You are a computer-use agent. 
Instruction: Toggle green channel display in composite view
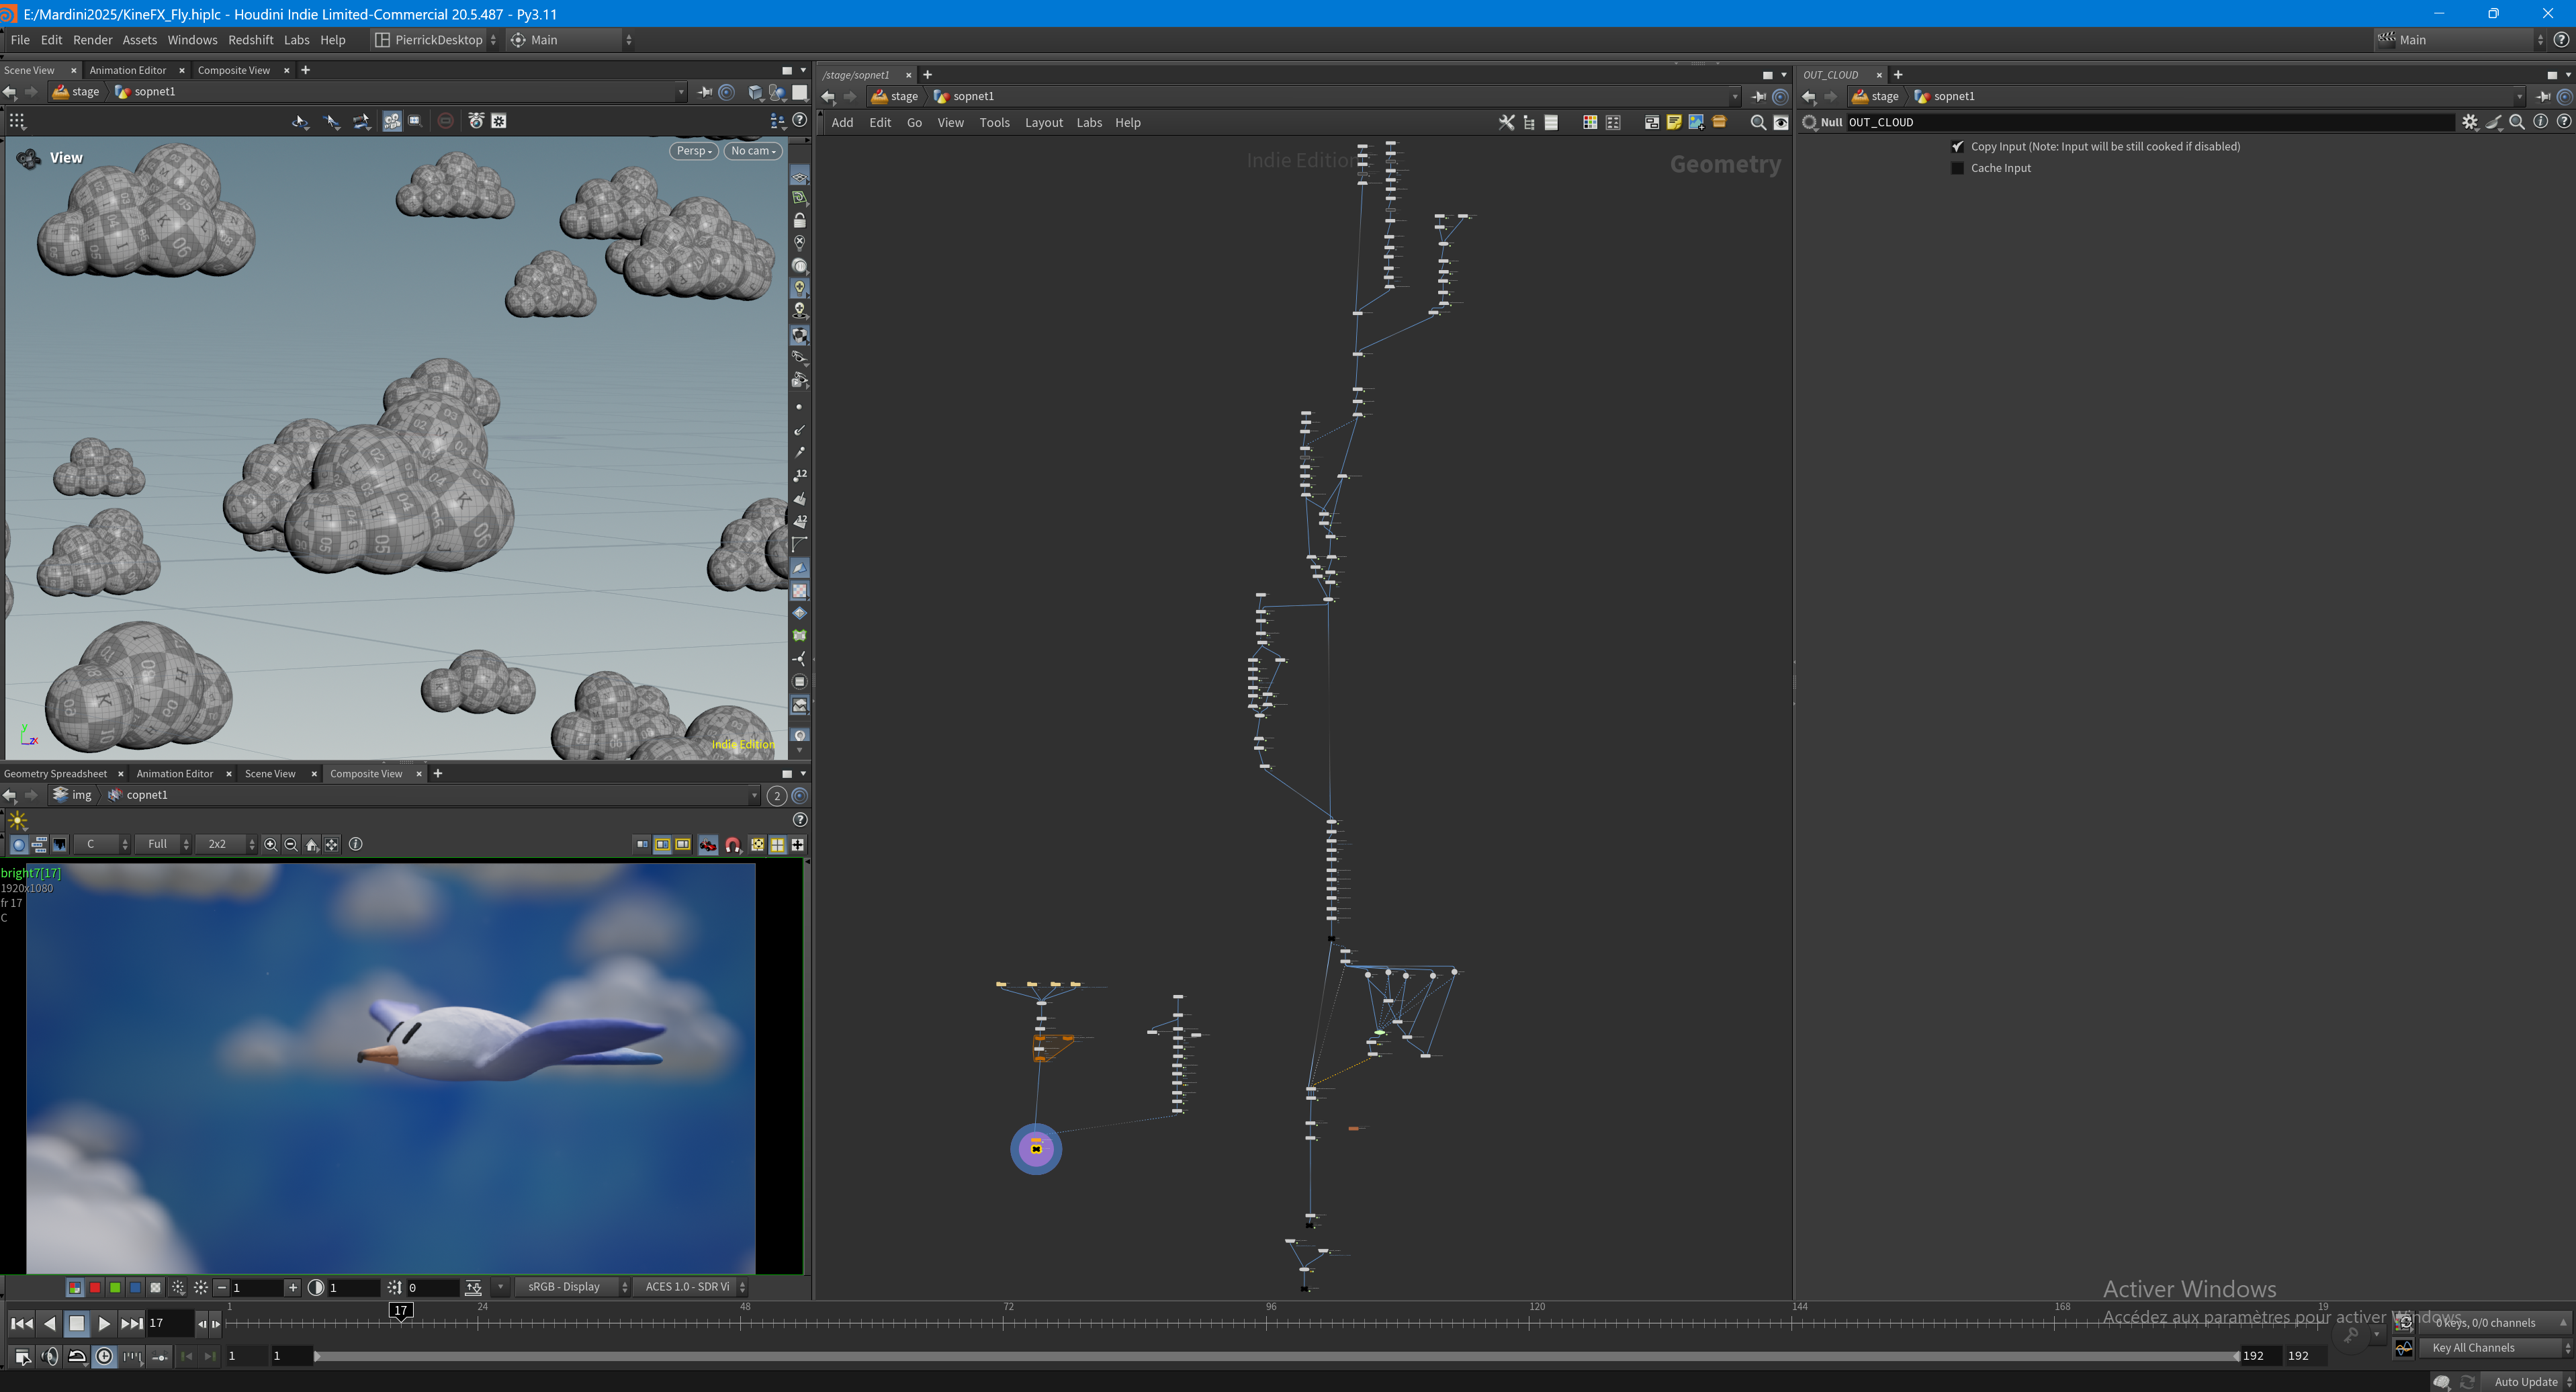pos(115,1287)
